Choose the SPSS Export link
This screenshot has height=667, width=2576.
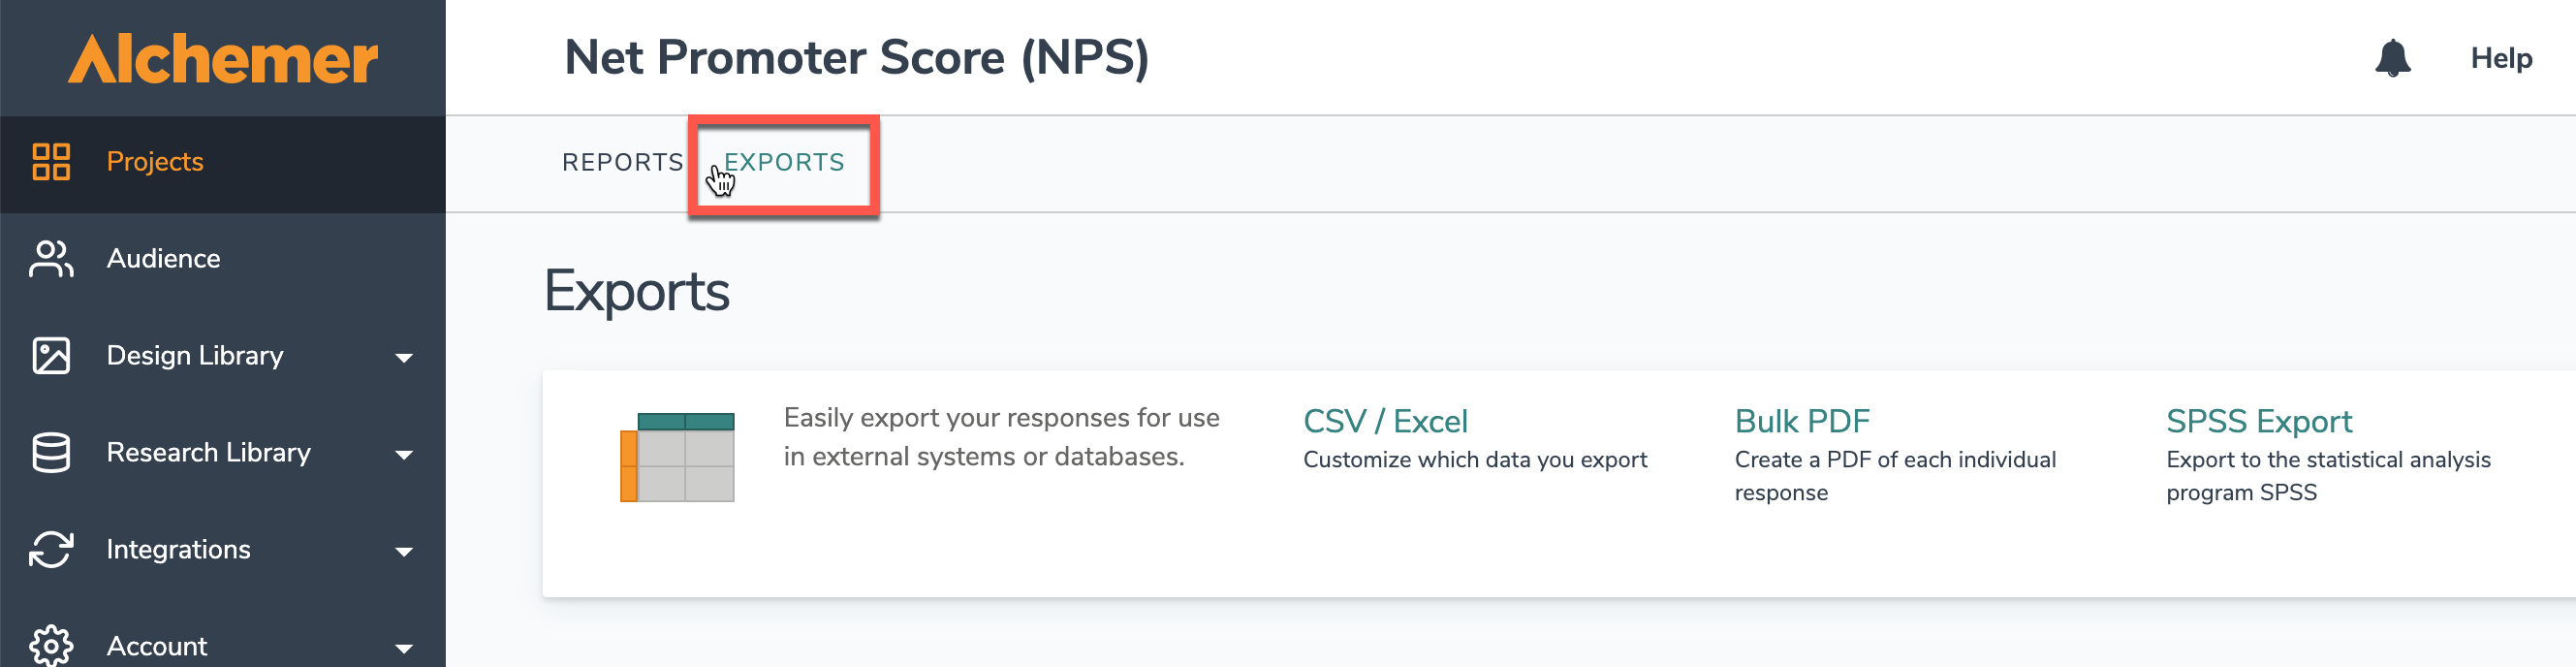coord(2258,421)
